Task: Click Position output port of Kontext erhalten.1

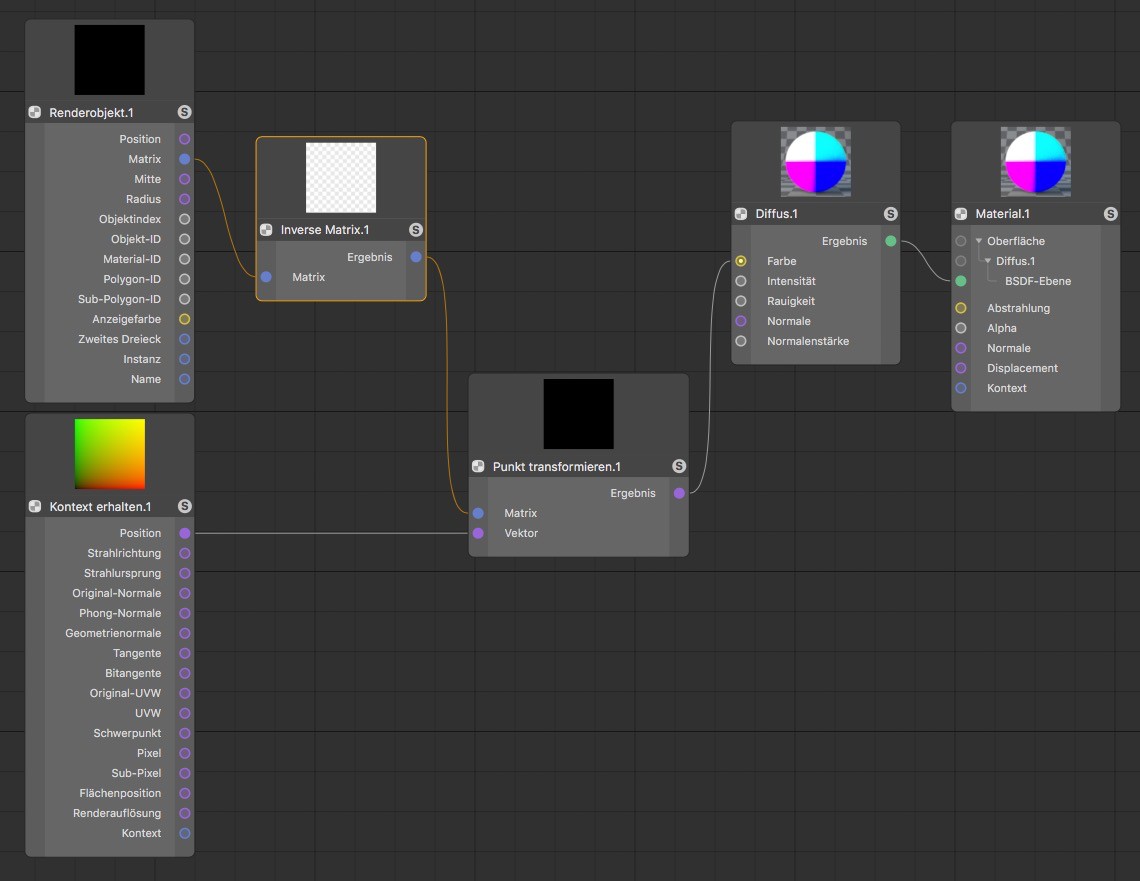Action: pyautogui.click(x=184, y=533)
